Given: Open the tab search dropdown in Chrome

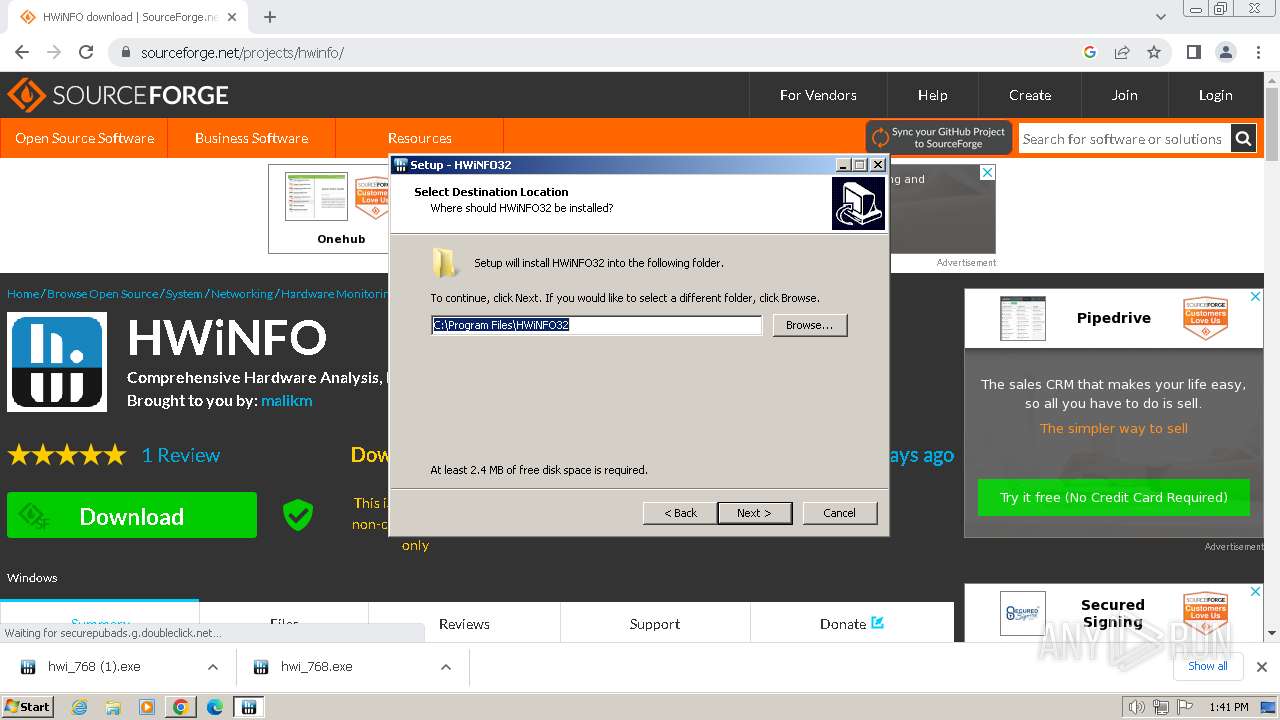Looking at the screenshot, I should coord(1160,17).
